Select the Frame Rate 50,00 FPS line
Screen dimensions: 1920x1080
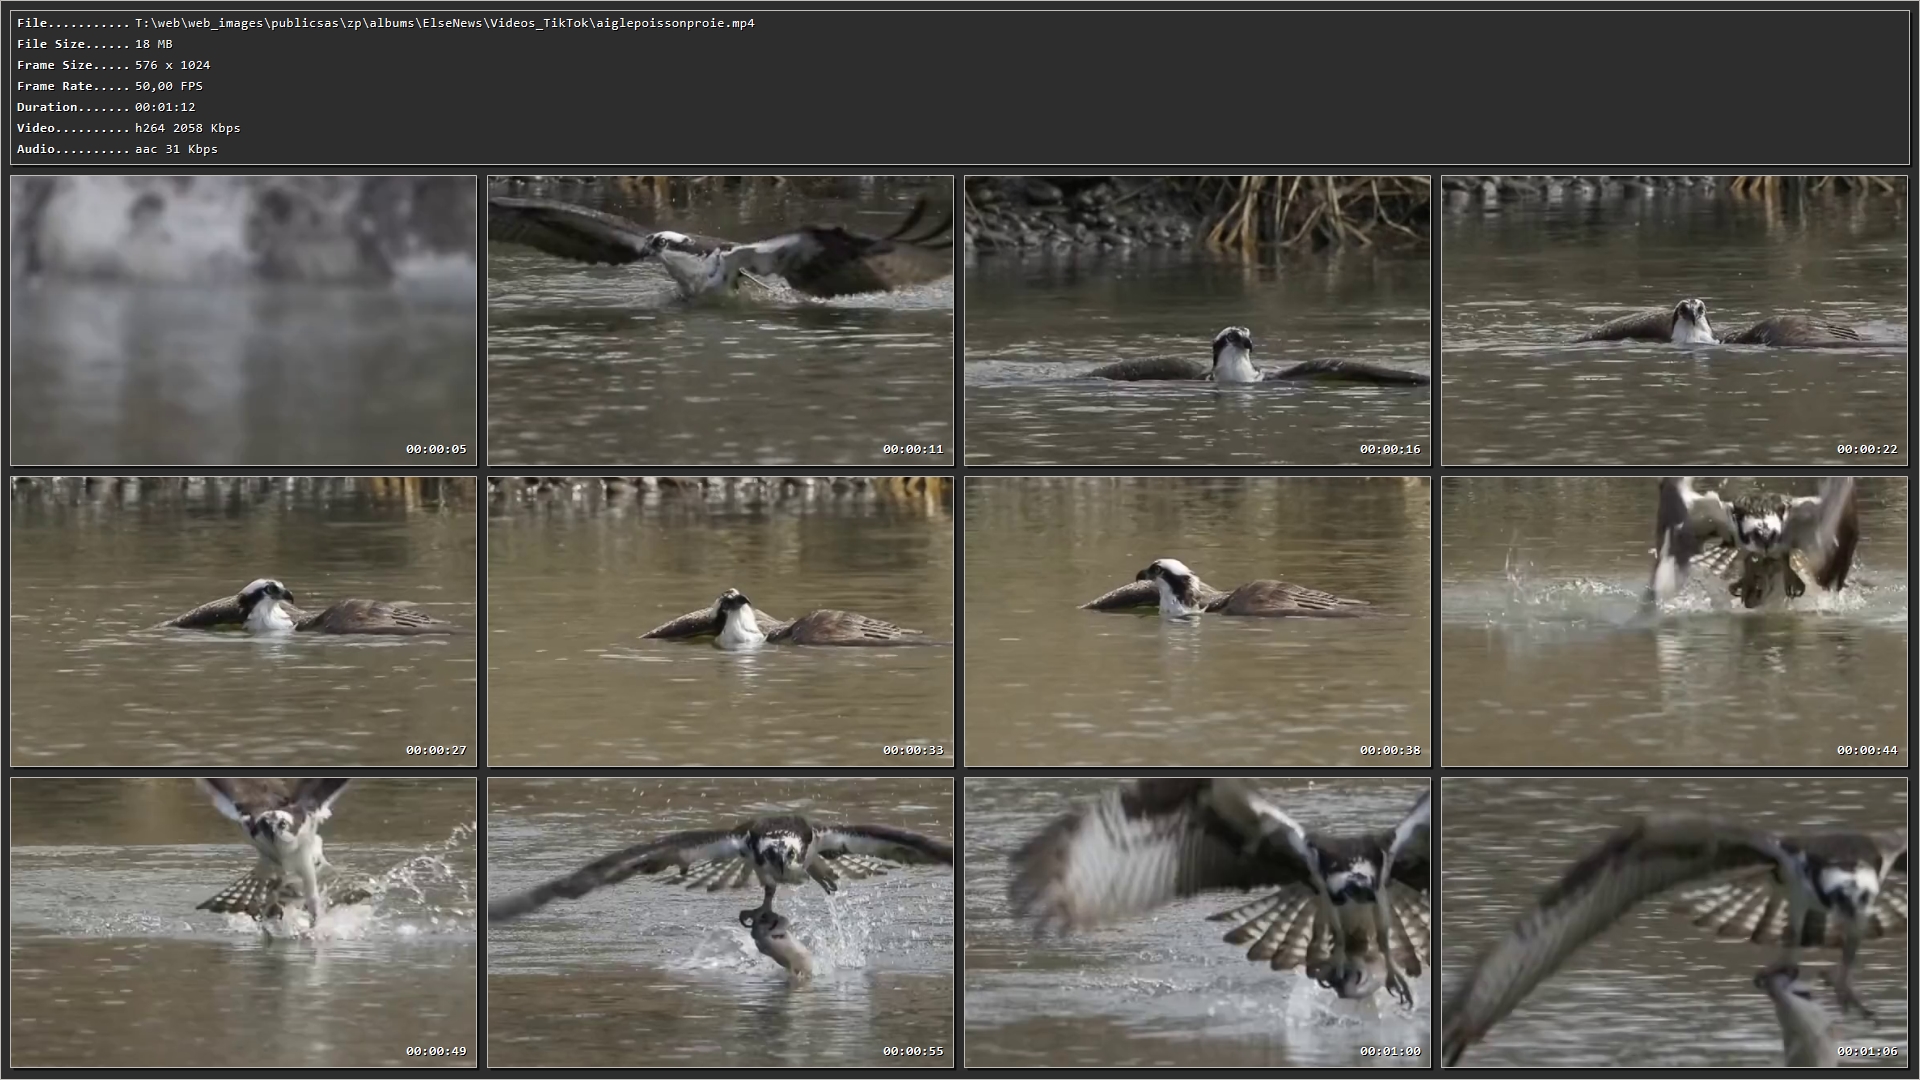[x=168, y=86]
